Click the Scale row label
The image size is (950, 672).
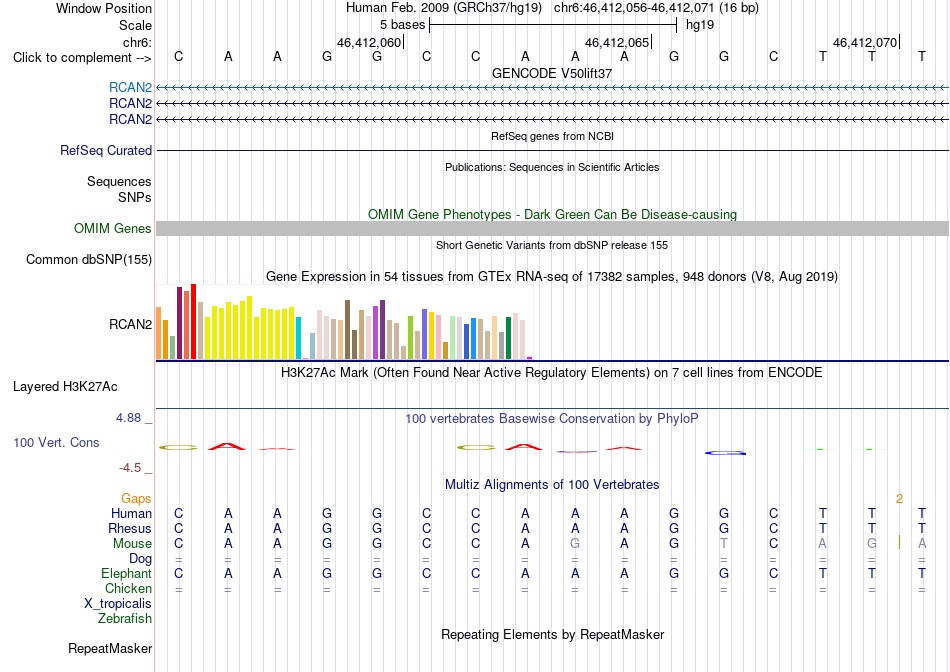point(136,25)
